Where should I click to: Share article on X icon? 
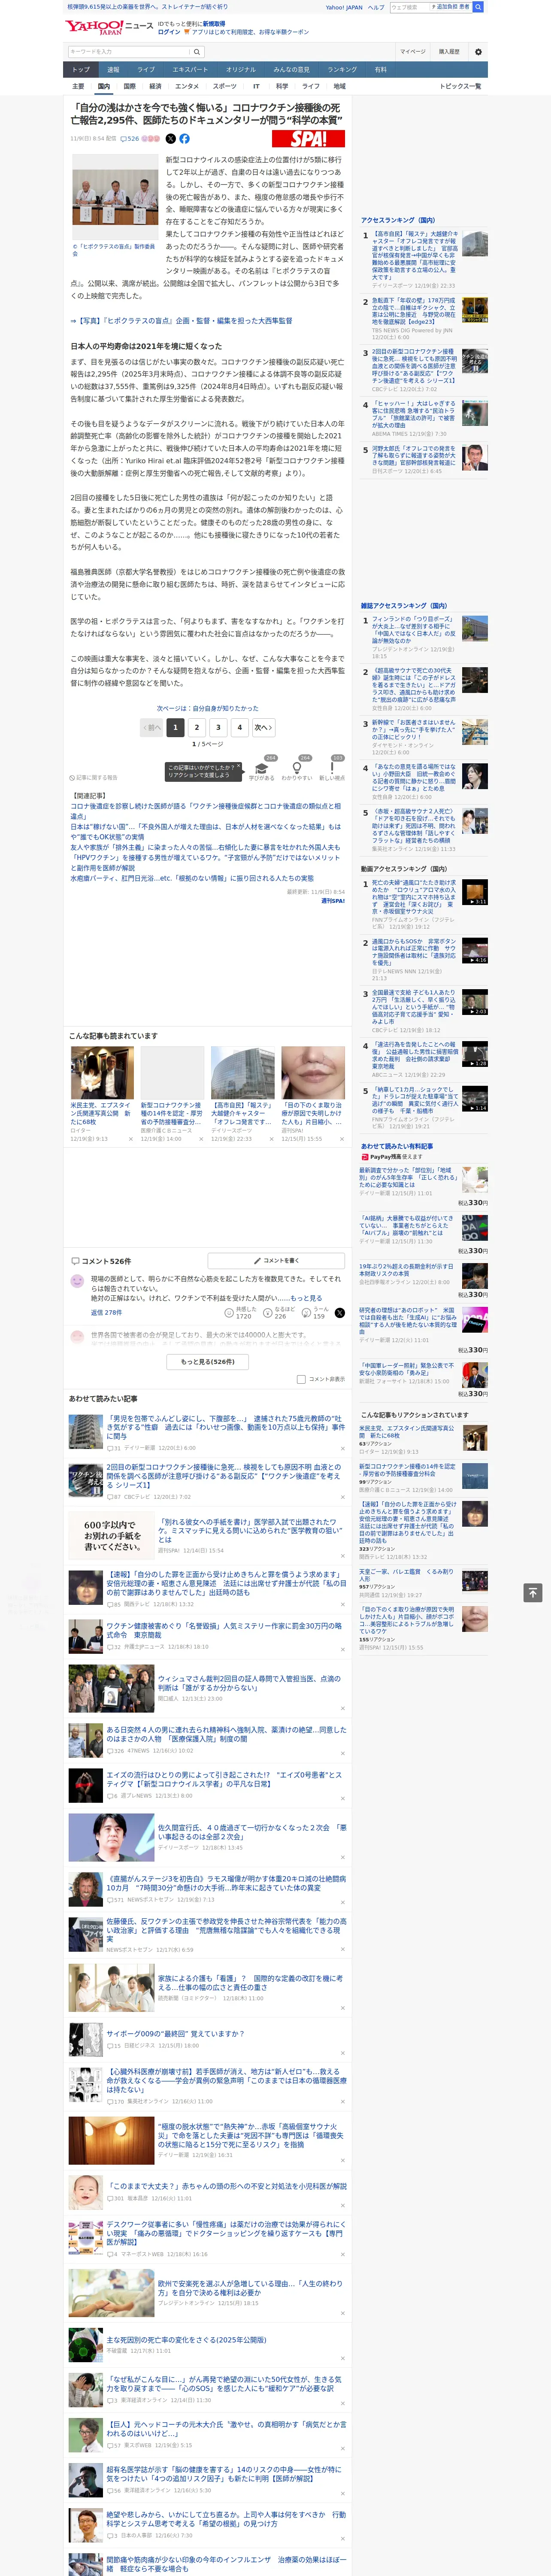point(170,139)
